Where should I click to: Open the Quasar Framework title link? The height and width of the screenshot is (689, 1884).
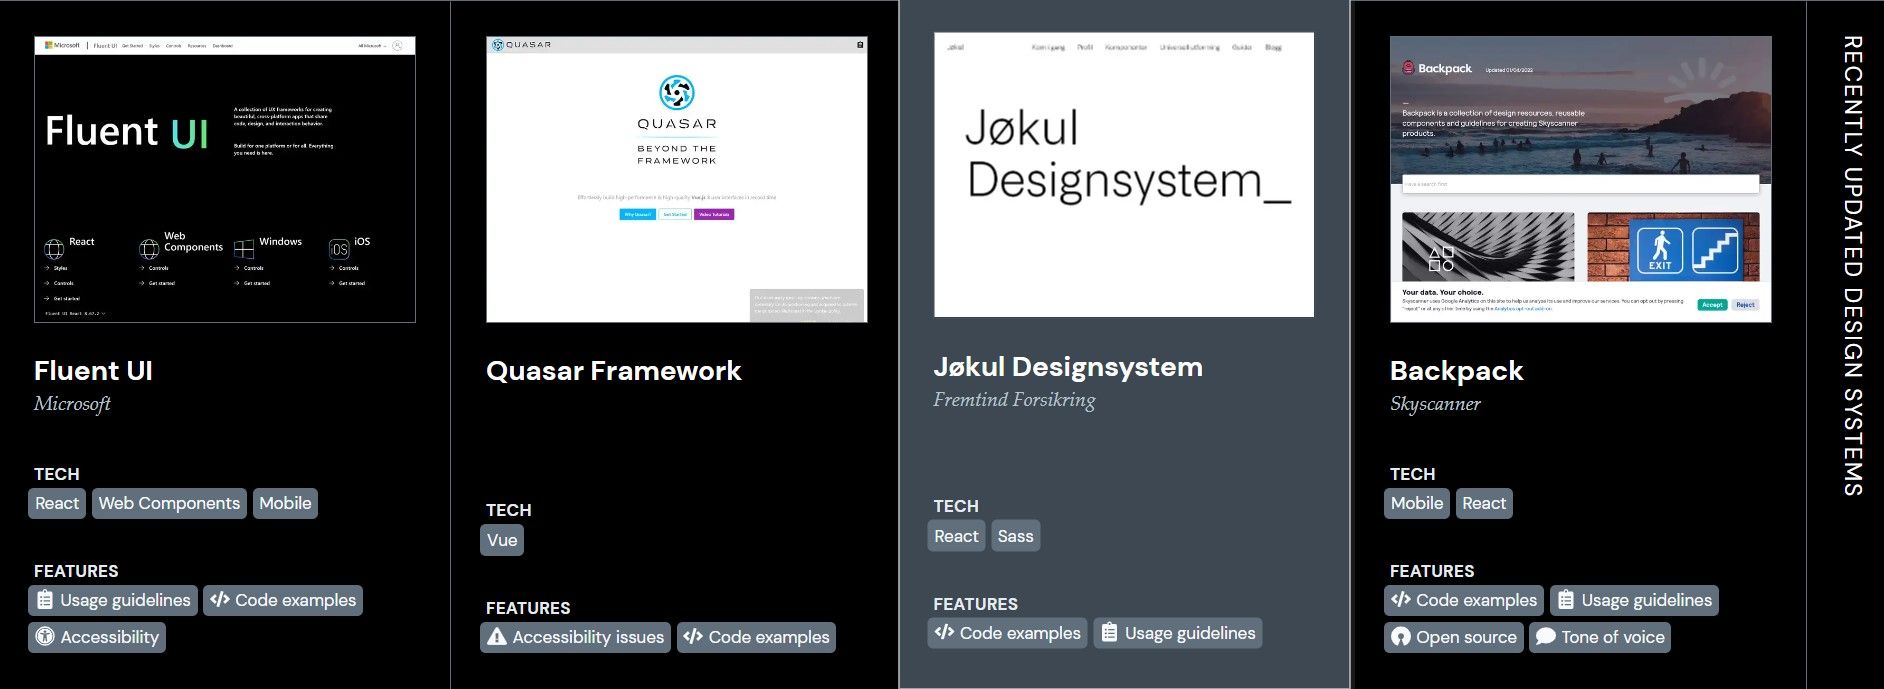(x=614, y=371)
